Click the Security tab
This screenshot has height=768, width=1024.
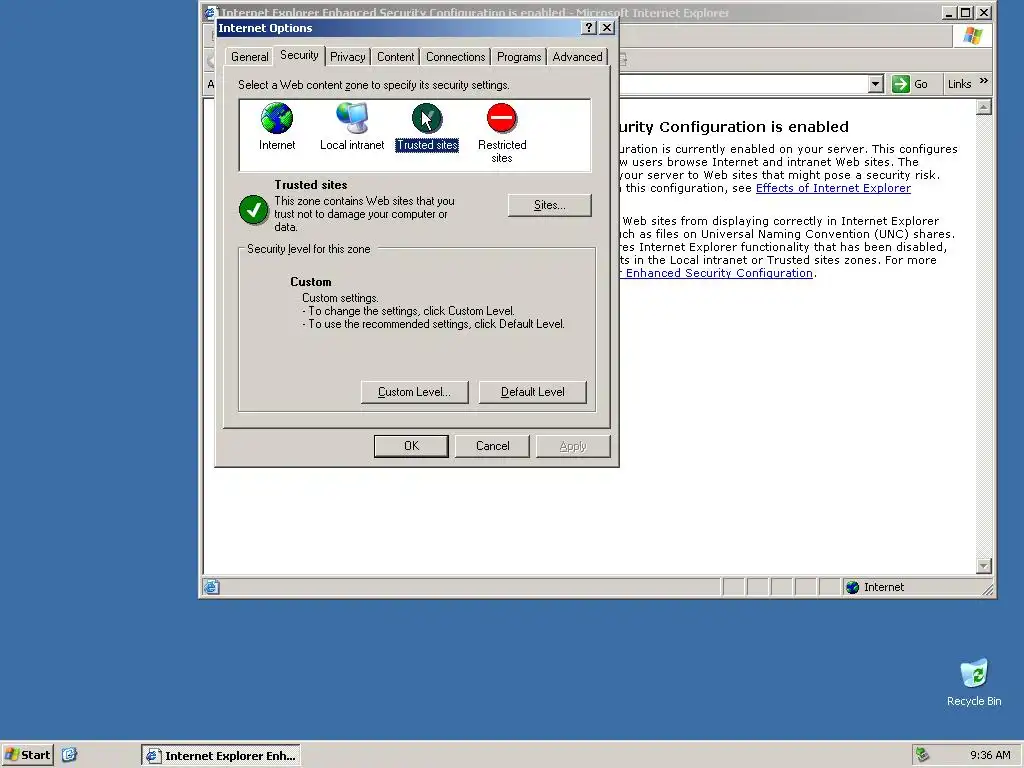tap(299, 56)
